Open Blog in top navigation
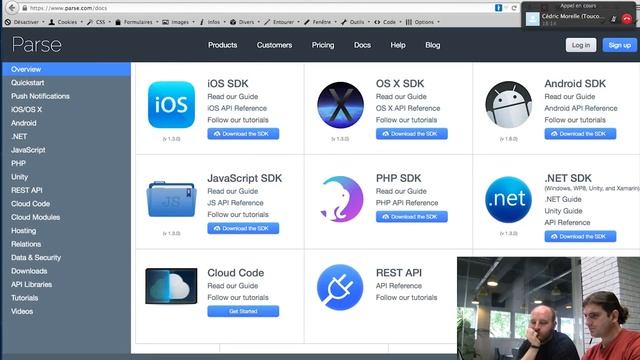This screenshot has width=640, height=360. (x=433, y=45)
